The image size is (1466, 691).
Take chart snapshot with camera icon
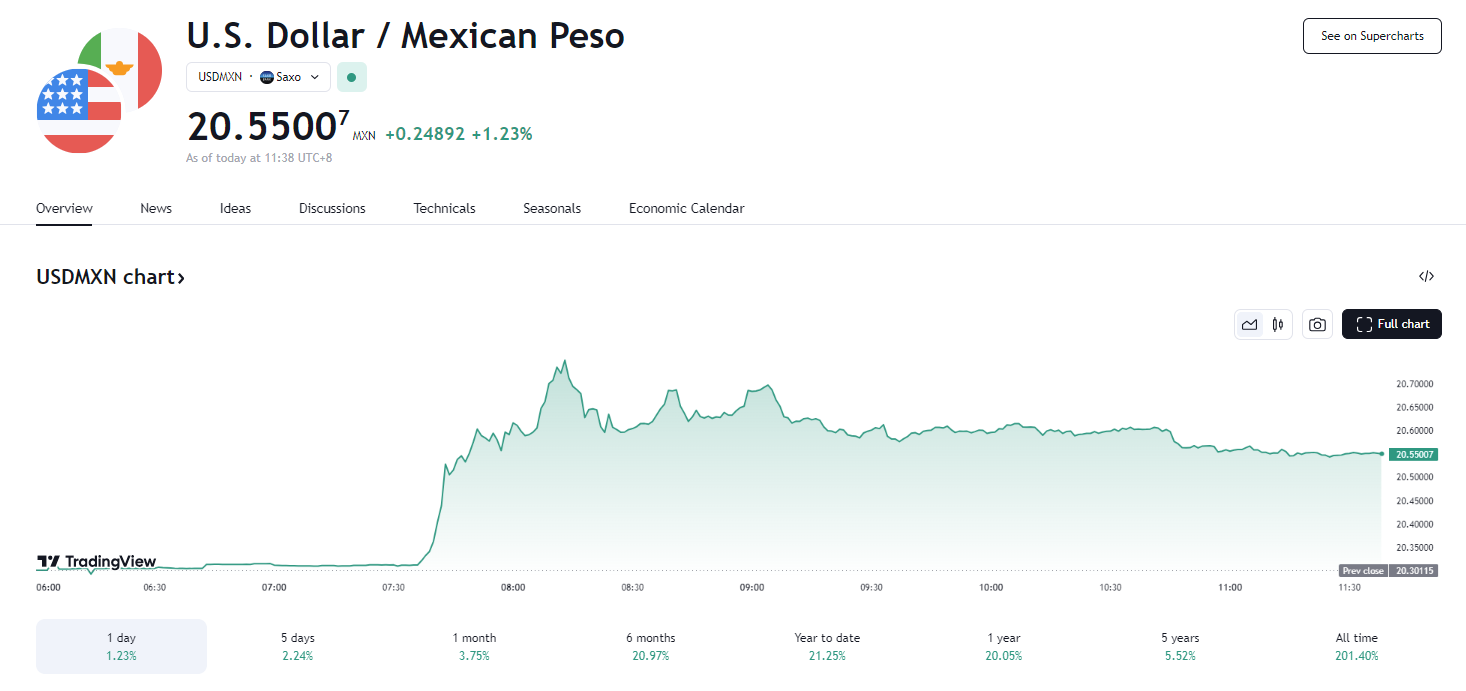coord(1317,324)
